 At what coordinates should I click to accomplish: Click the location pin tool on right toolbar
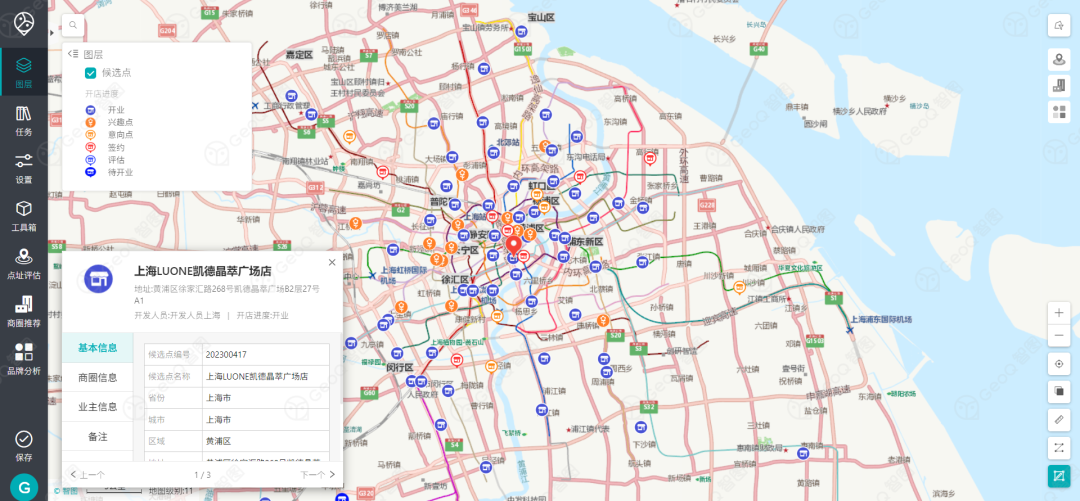click(1058, 60)
